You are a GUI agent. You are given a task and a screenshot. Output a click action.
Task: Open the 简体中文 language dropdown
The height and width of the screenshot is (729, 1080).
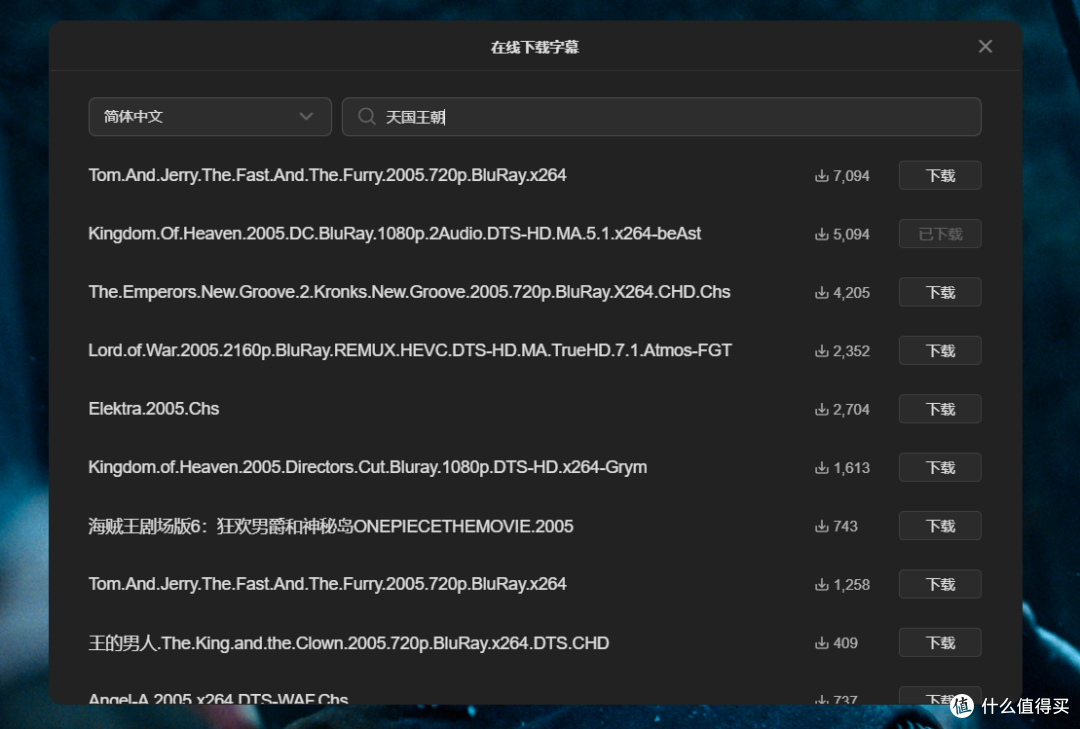point(210,116)
